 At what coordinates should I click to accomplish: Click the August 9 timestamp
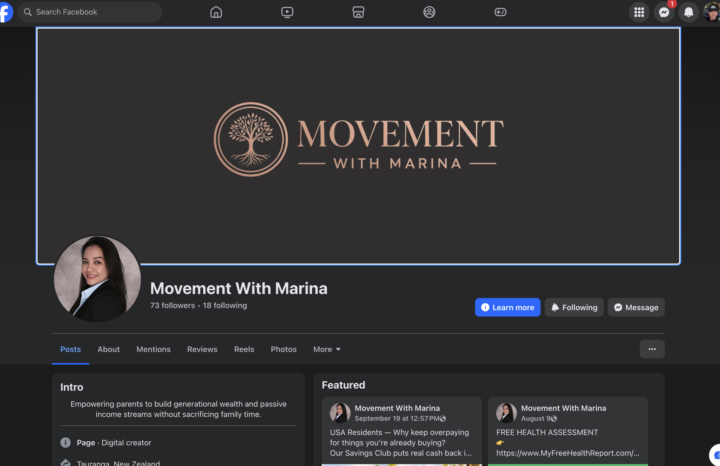(x=535, y=418)
